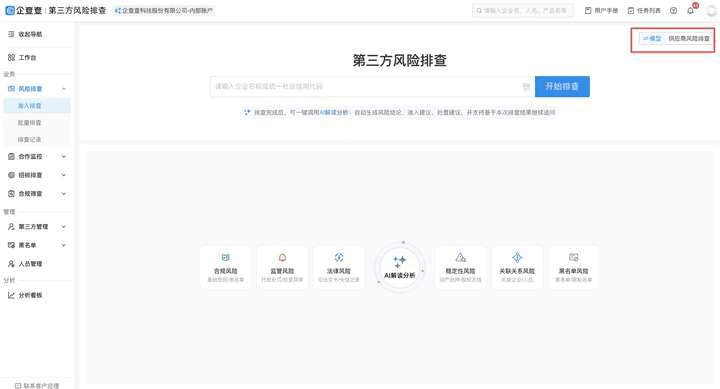Click the 稳定性风险 card

tap(461, 267)
